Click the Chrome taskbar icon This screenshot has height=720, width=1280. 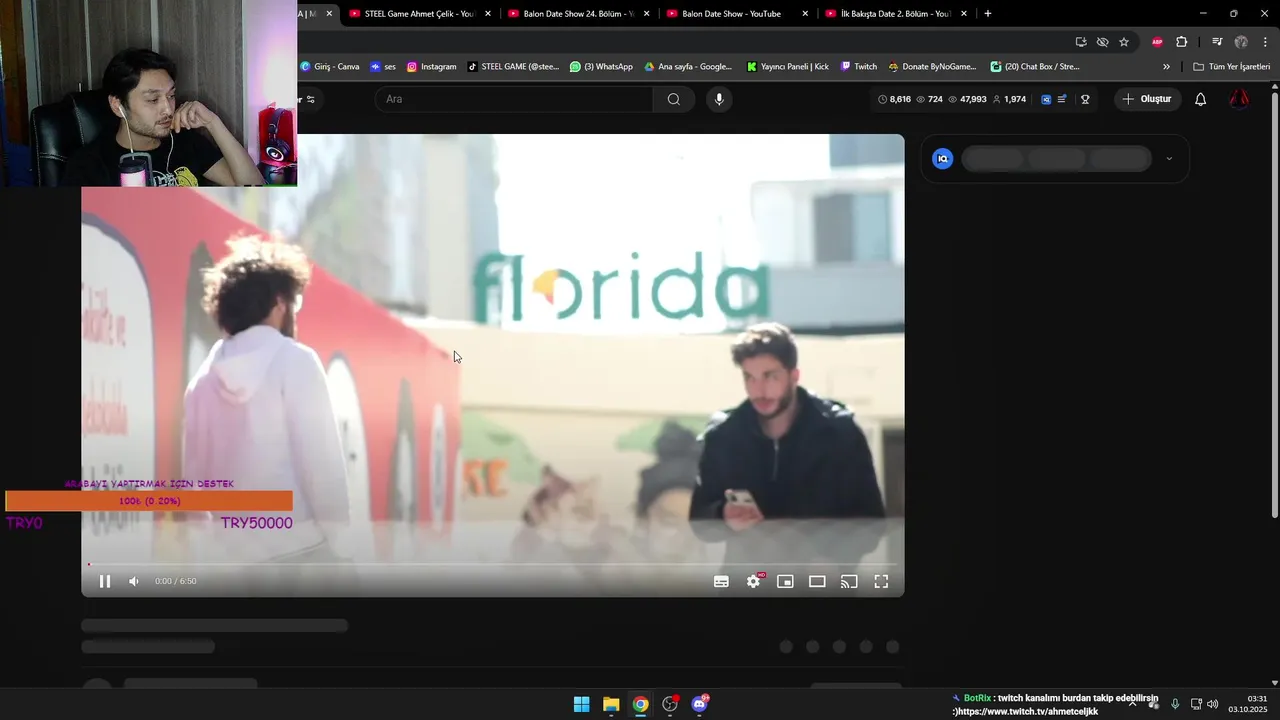[x=640, y=704]
